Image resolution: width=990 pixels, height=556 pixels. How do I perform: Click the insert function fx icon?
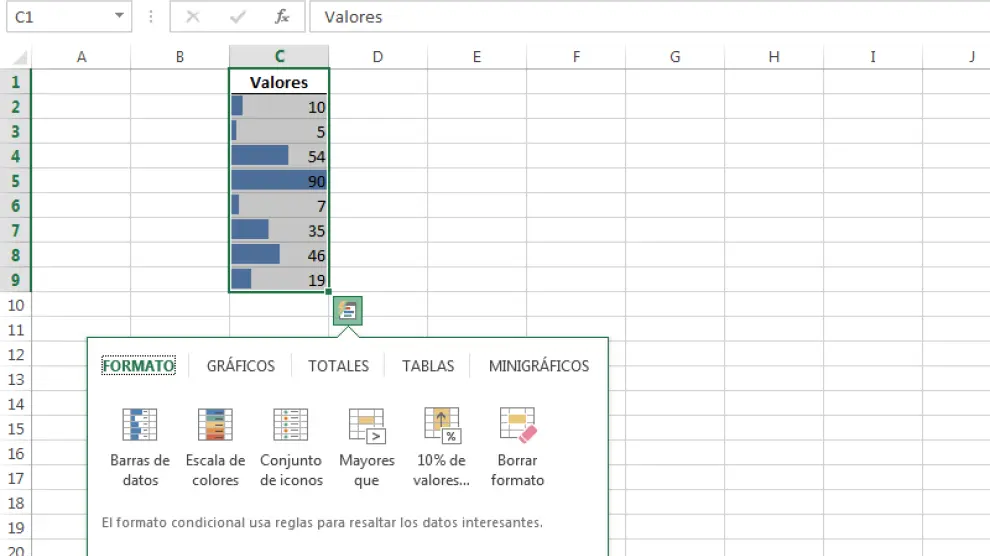coord(282,17)
